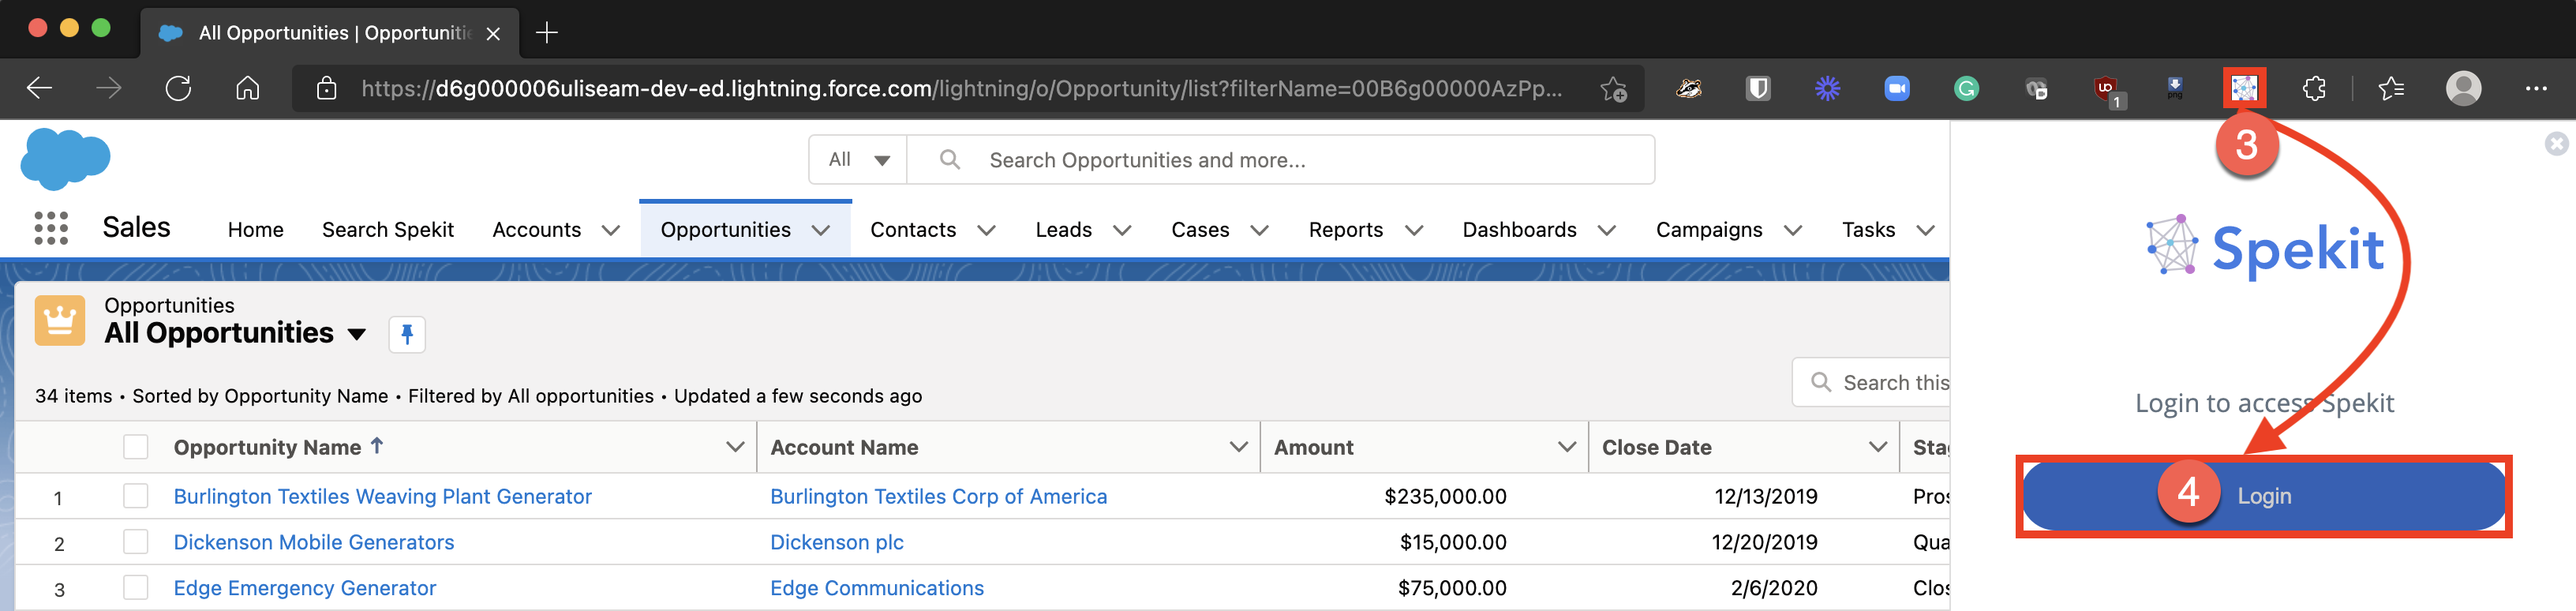This screenshot has height=611, width=2576.
Task: Click the Spekit extension icon
Action: pyautogui.click(x=2244, y=88)
